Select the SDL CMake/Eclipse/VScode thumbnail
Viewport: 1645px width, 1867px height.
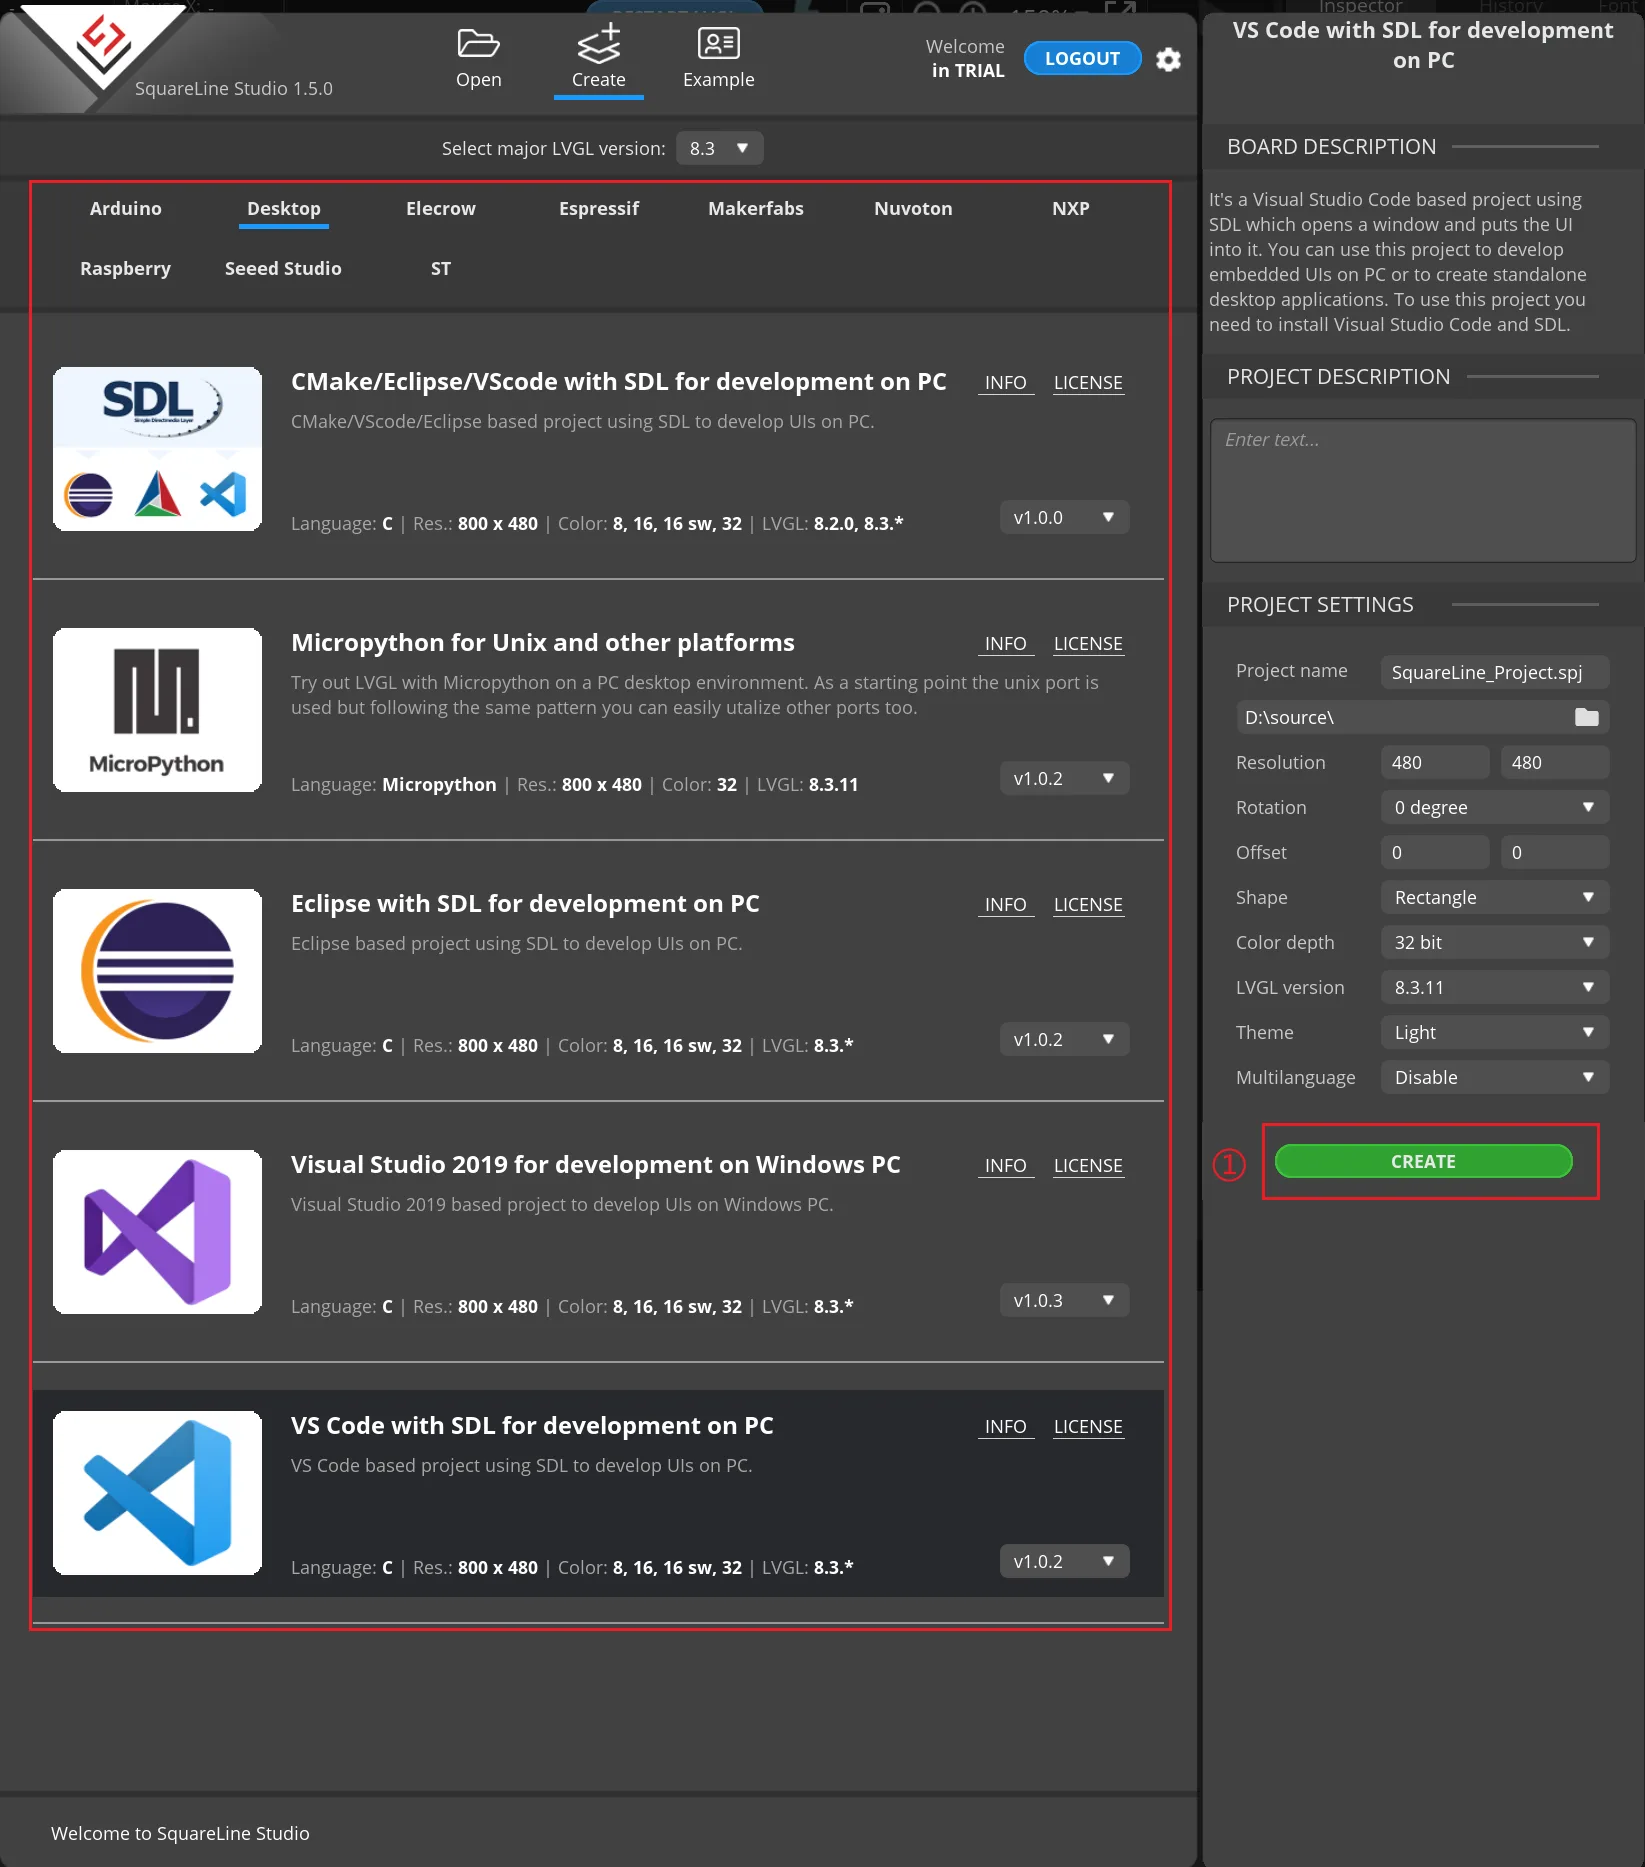[157, 449]
